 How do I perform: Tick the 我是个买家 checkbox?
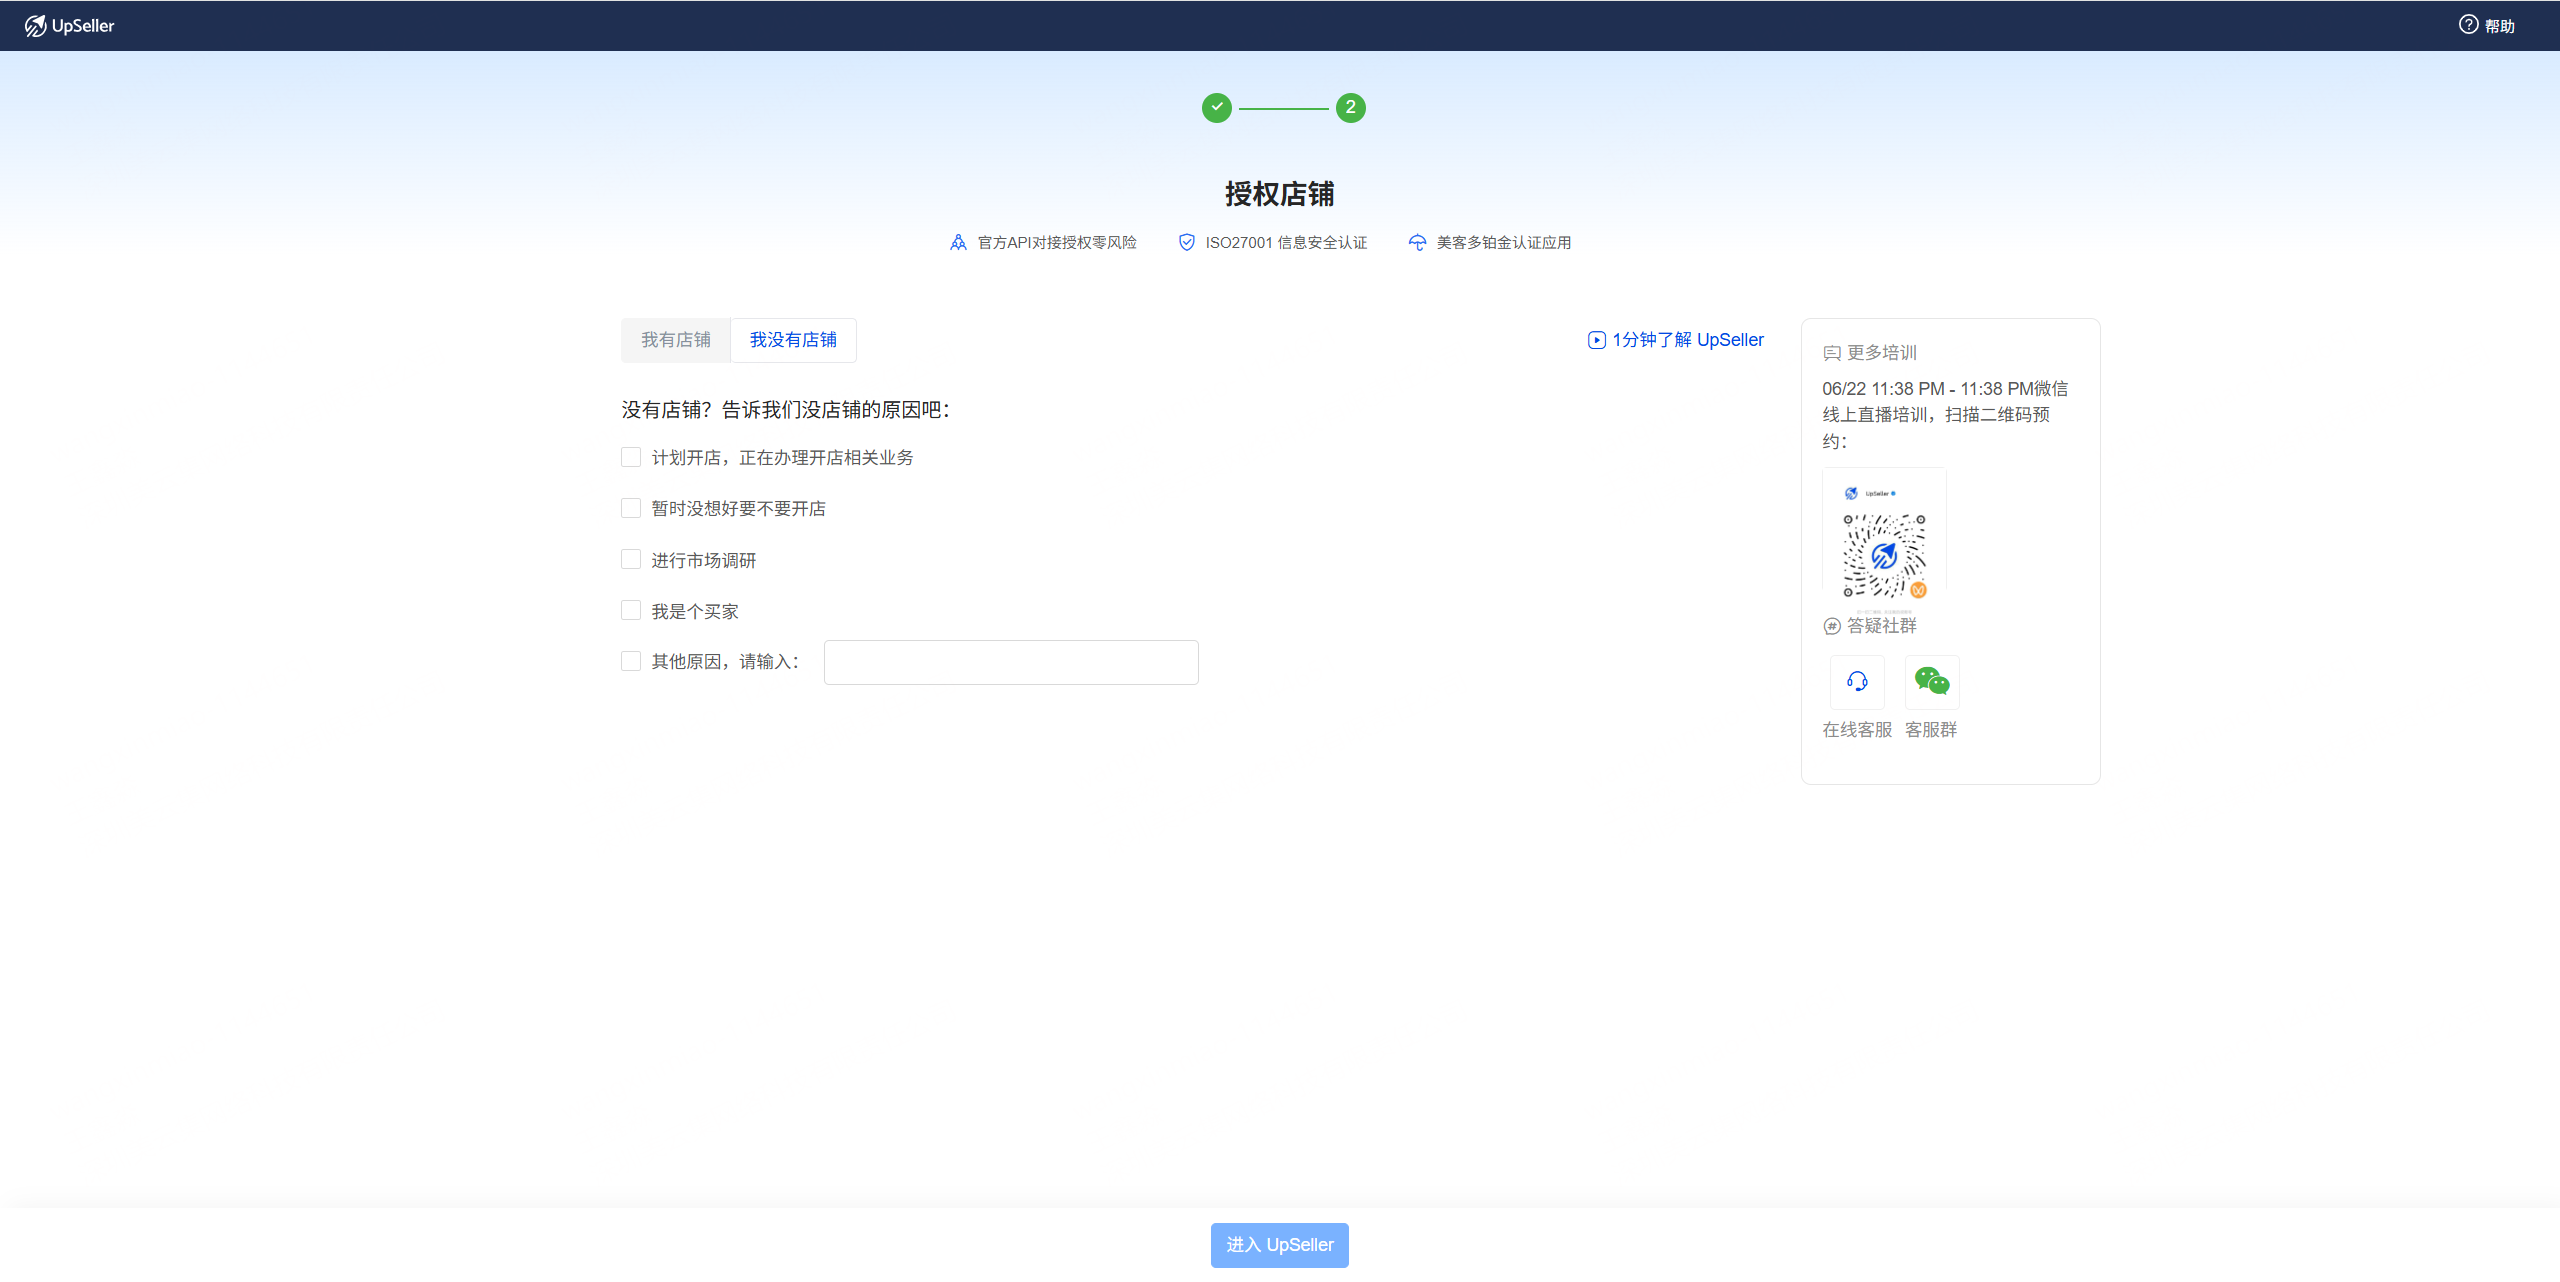(x=631, y=610)
